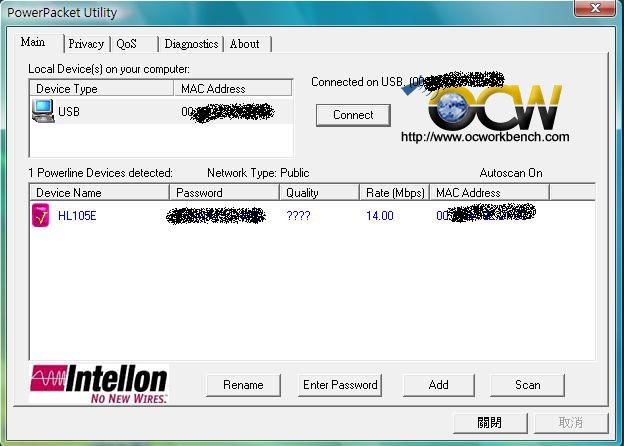Click the Quality column header
Screen dimensions: 624x446
tap(320, 193)
